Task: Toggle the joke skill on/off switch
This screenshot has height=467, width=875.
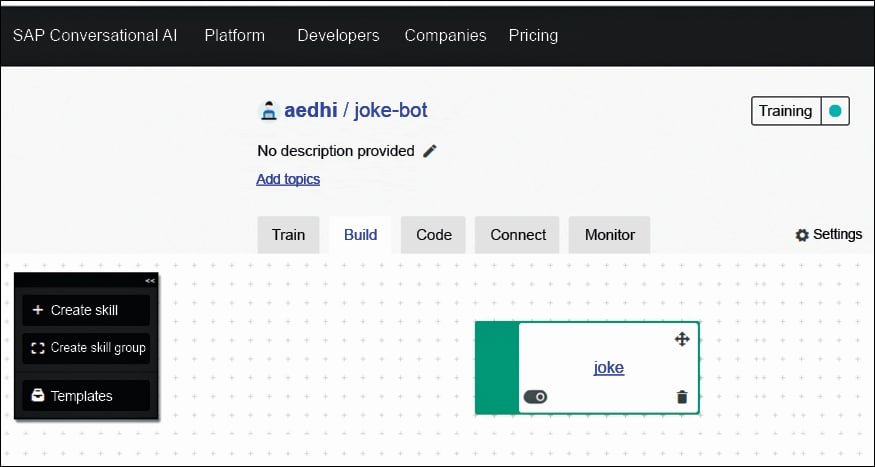Action: click(535, 397)
